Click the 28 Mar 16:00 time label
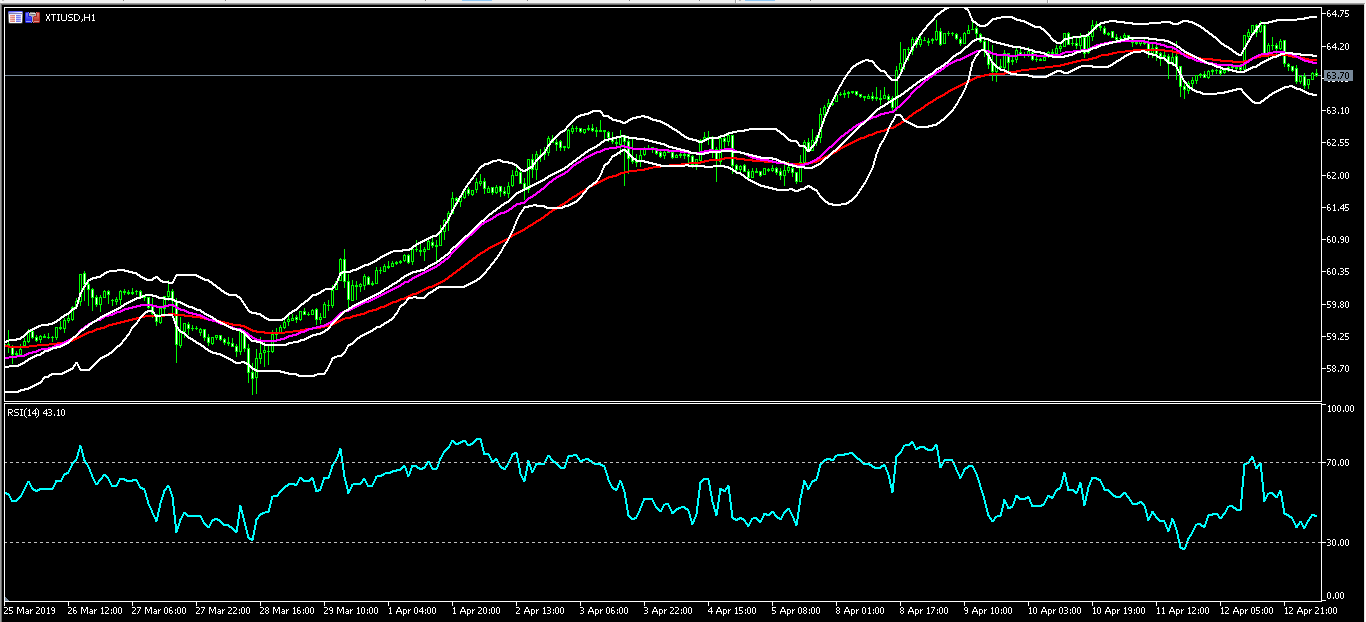Viewport: 1366px width, 622px height. pos(286,609)
